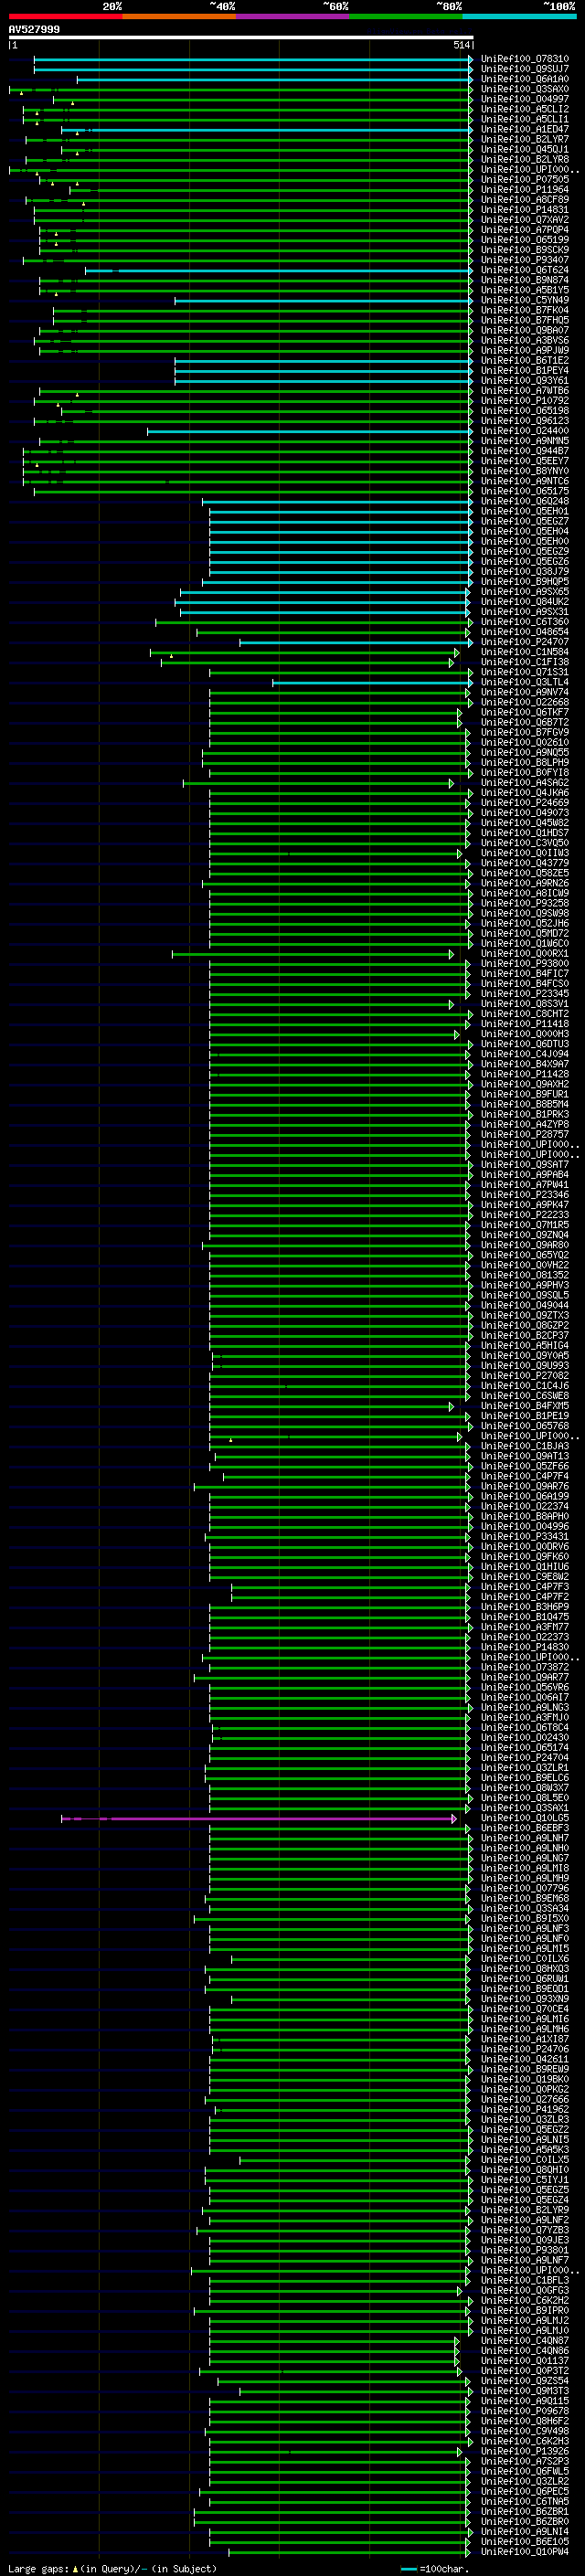Click the UniRef100_C1N584 label

click(x=525, y=652)
